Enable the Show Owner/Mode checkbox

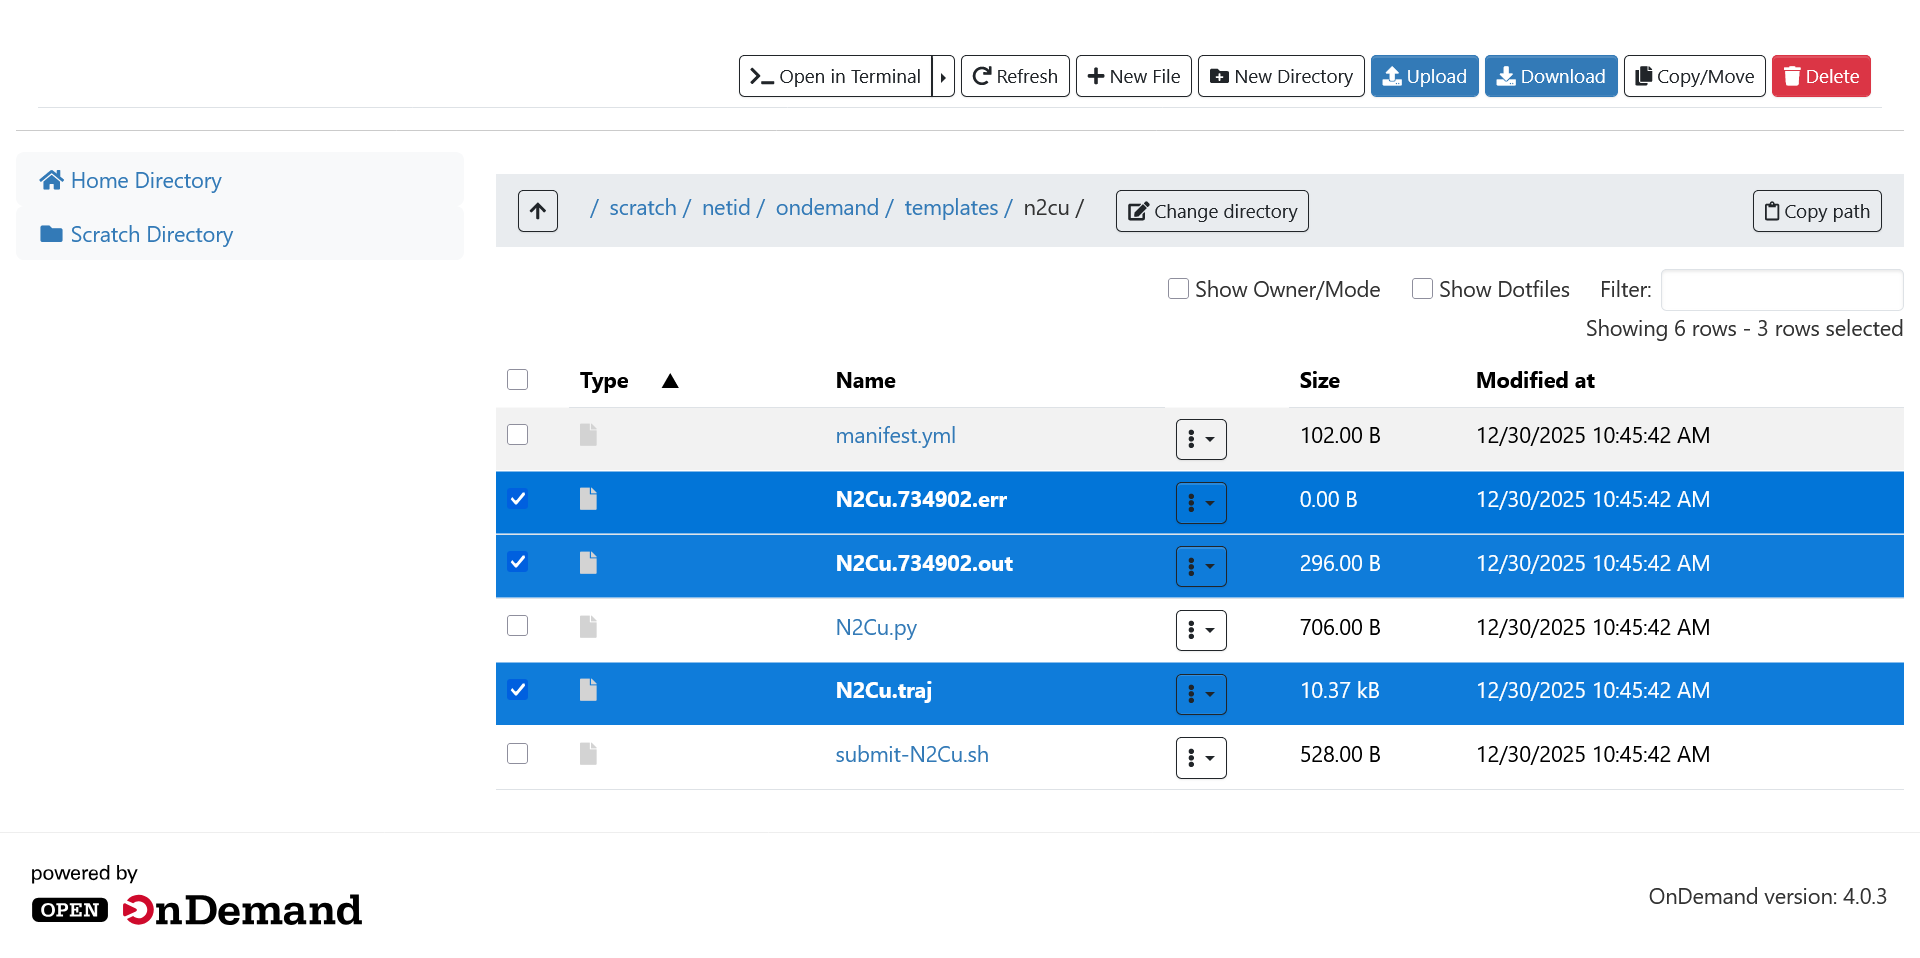1178,289
